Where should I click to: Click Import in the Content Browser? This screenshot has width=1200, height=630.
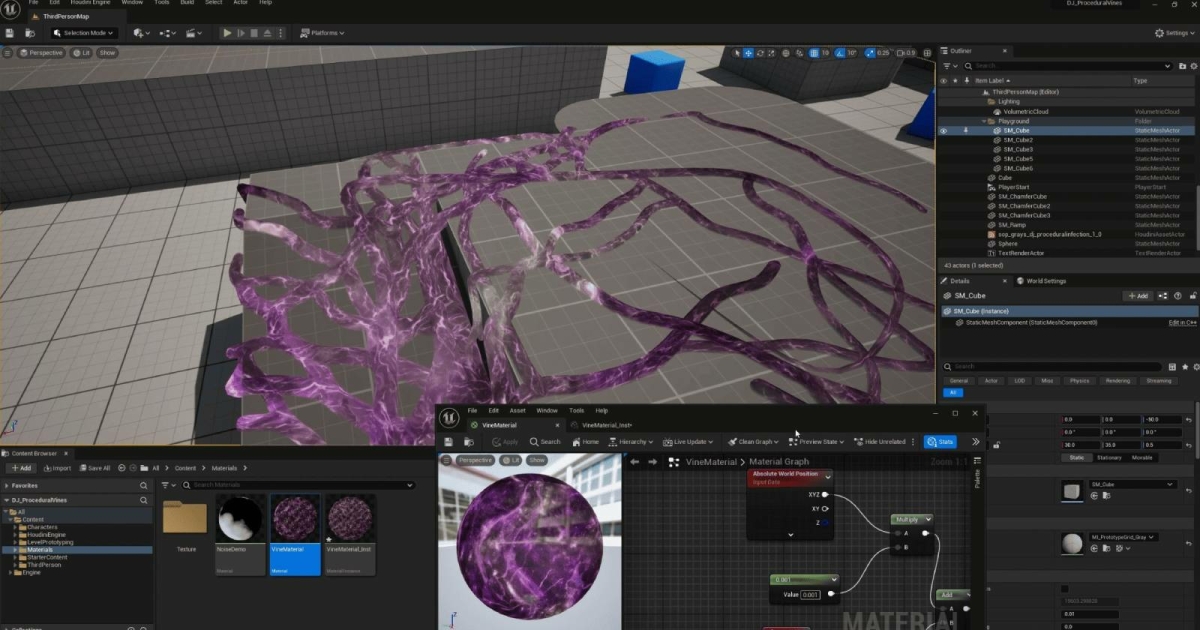[x=56, y=468]
